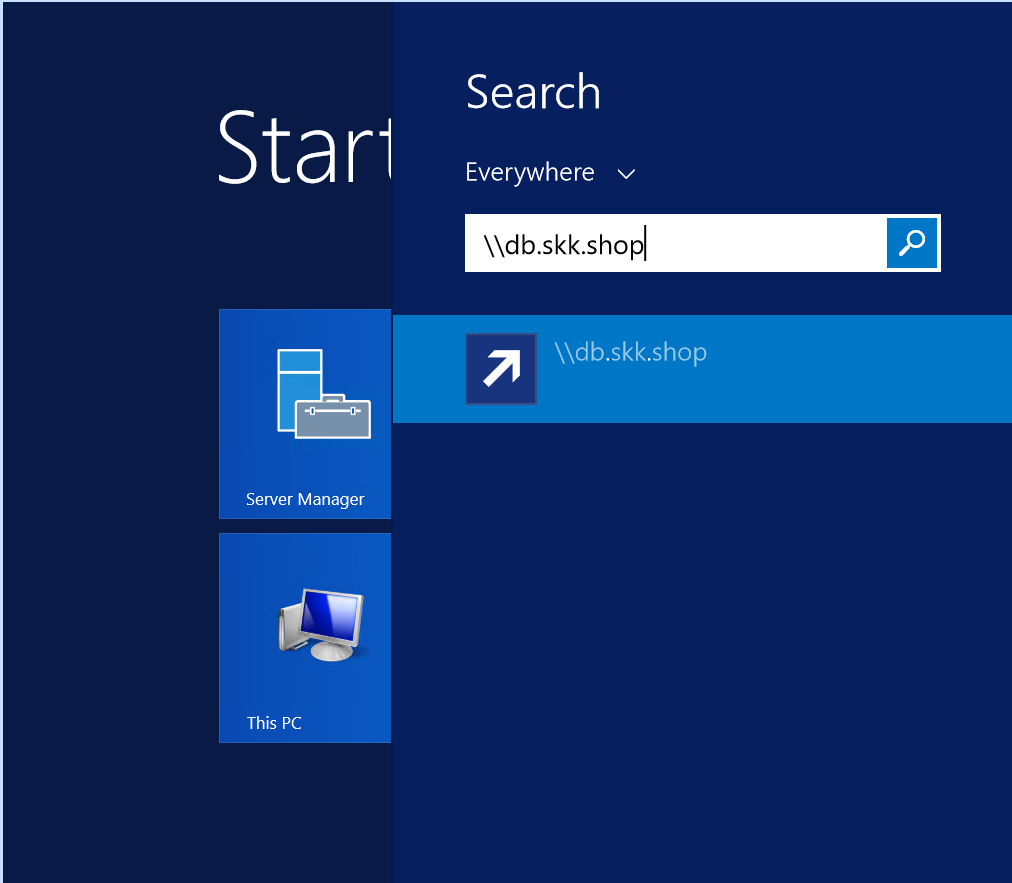Click the This PC tile label
This screenshot has width=1012, height=883.
click(274, 723)
